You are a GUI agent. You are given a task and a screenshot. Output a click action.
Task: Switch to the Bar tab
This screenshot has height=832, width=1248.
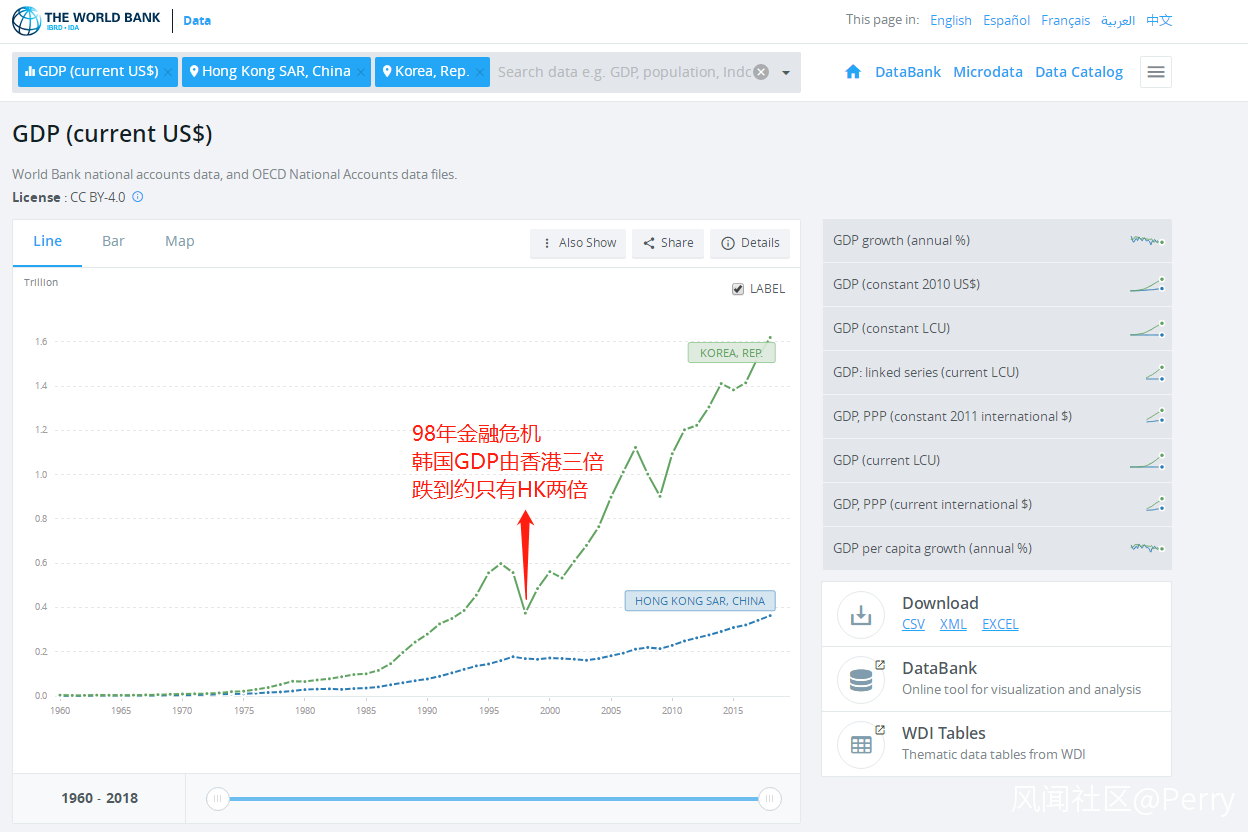pyautogui.click(x=113, y=241)
